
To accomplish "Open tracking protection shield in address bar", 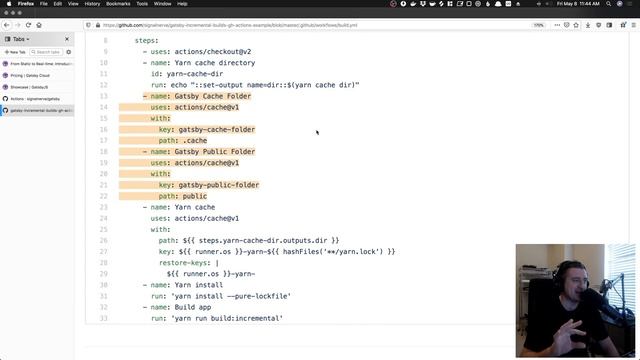I will 88,25.
